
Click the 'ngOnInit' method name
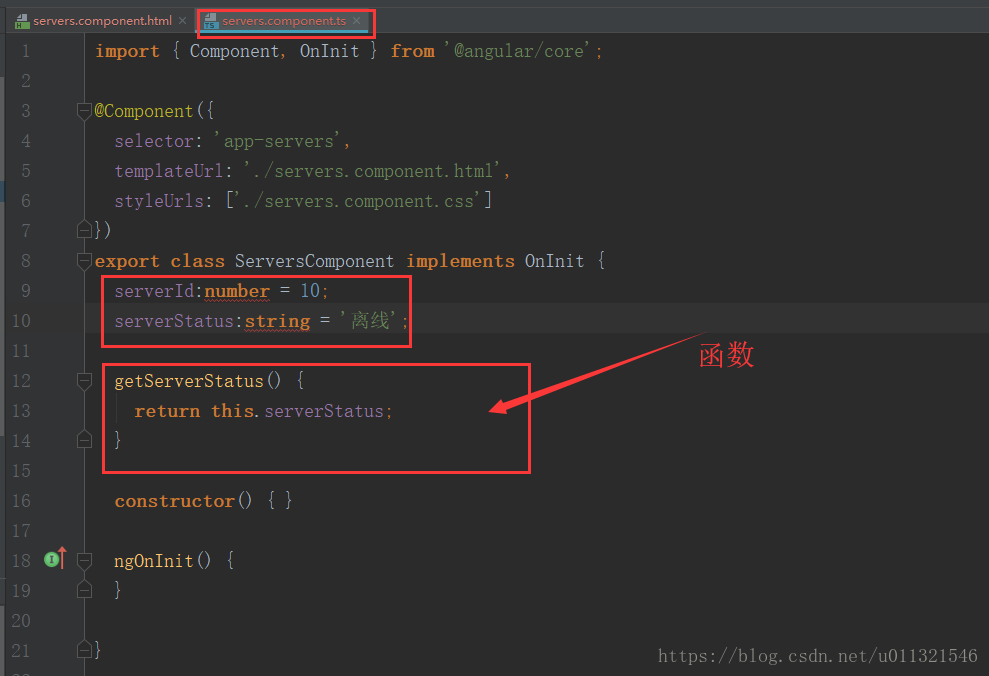(154, 561)
